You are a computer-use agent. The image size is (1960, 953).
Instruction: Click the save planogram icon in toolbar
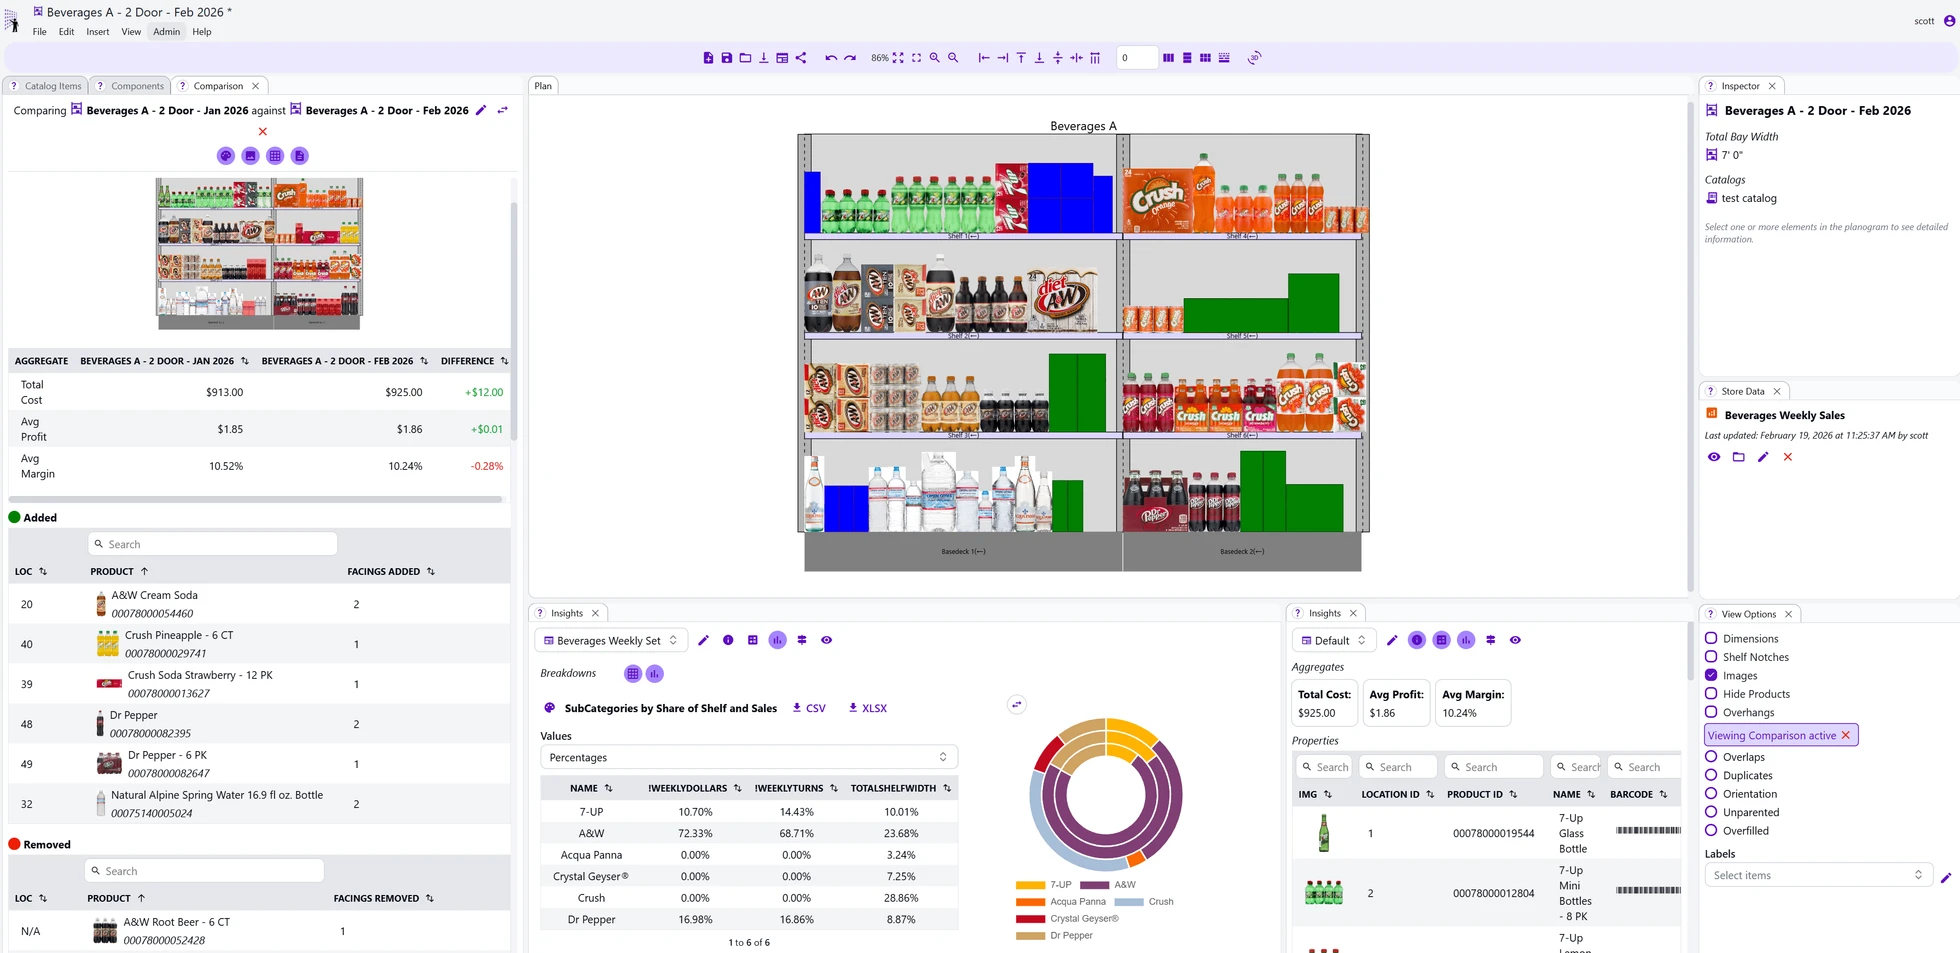point(727,58)
